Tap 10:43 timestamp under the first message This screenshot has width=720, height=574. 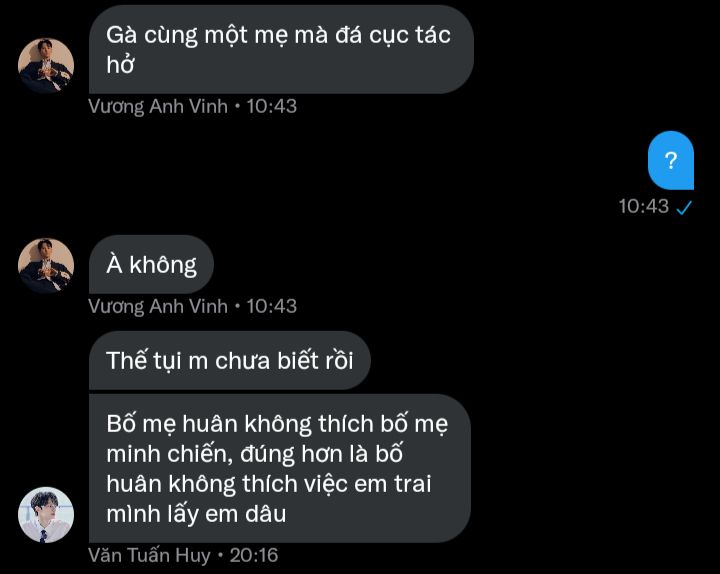(x=272, y=107)
